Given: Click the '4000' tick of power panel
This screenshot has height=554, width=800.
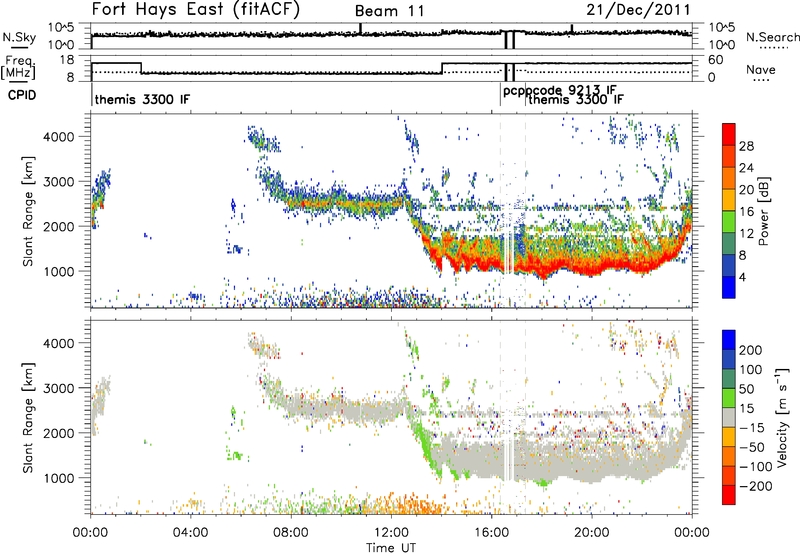Looking at the screenshot, I should point(59,137).
